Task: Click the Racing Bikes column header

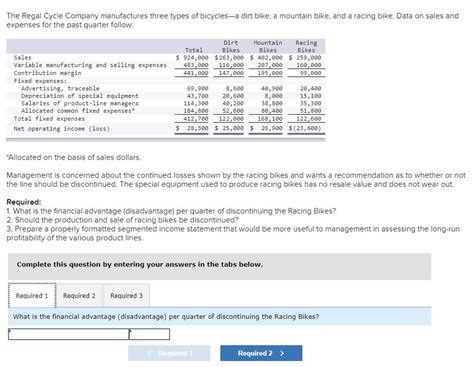Action: pos(306,46)
